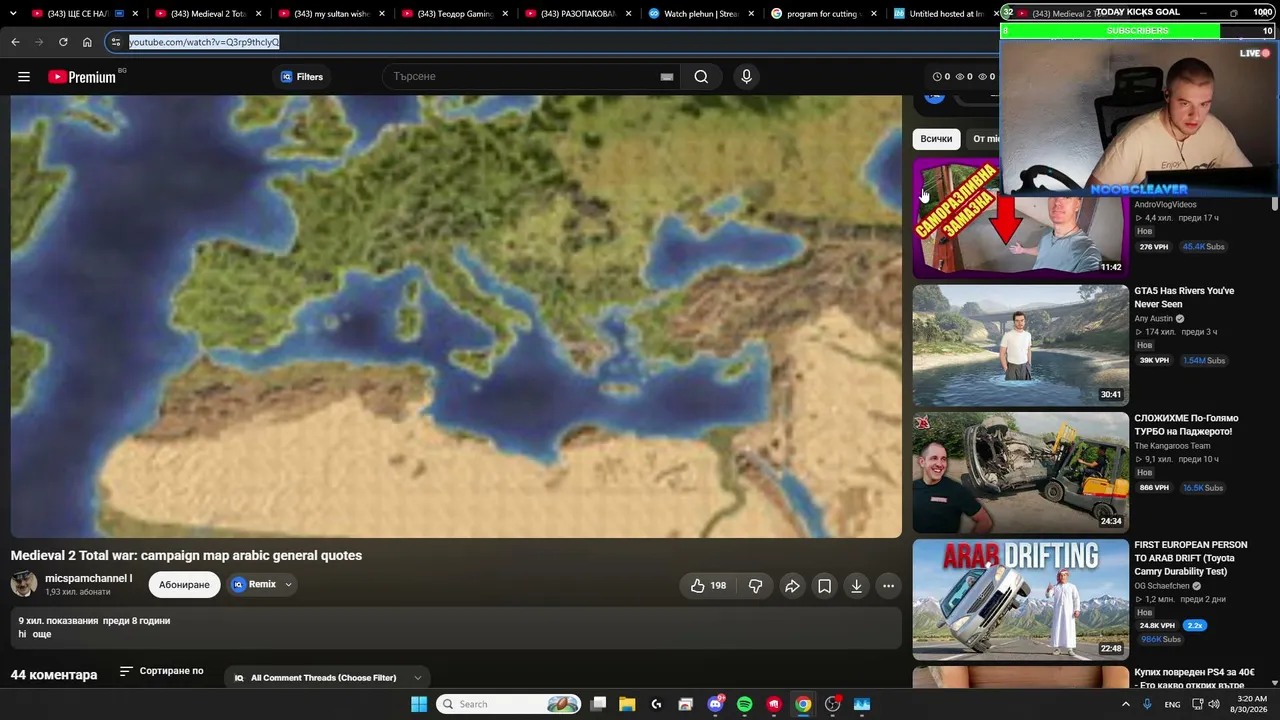Share the video via arrow icon
This screenshot has width=1280, height=720.
[x=791, y=586]
